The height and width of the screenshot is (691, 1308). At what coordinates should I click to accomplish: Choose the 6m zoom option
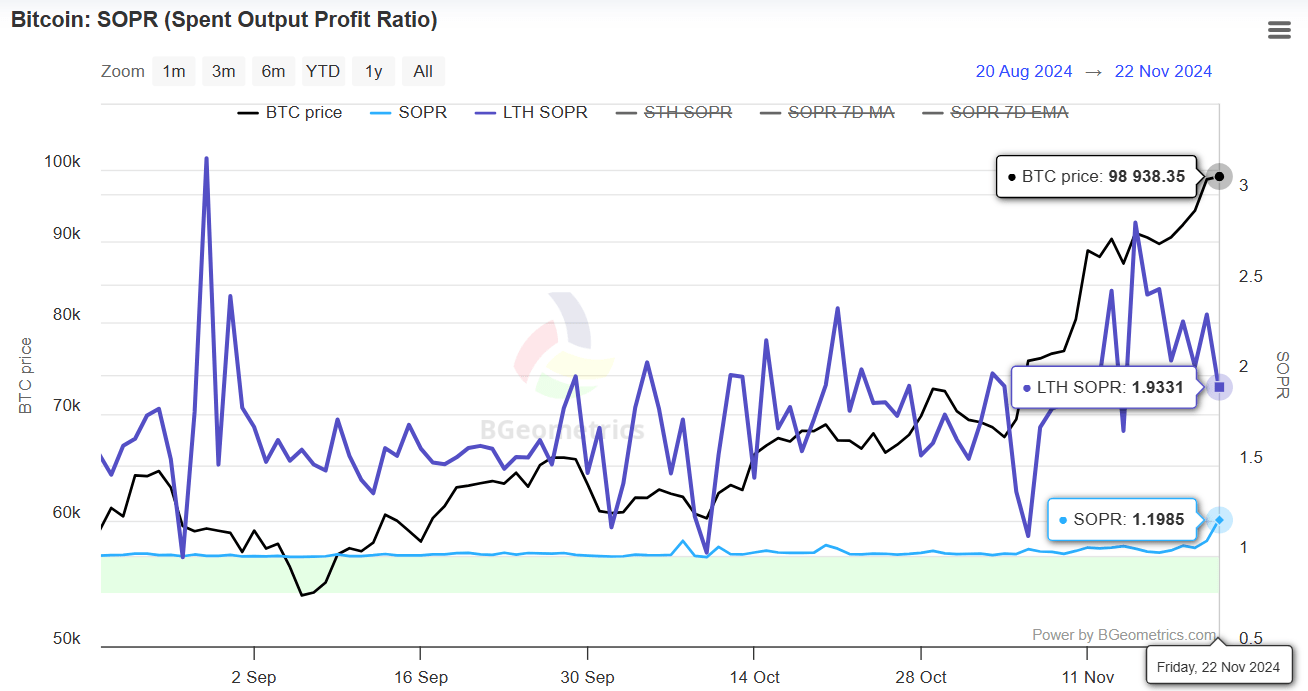(273, 71)
